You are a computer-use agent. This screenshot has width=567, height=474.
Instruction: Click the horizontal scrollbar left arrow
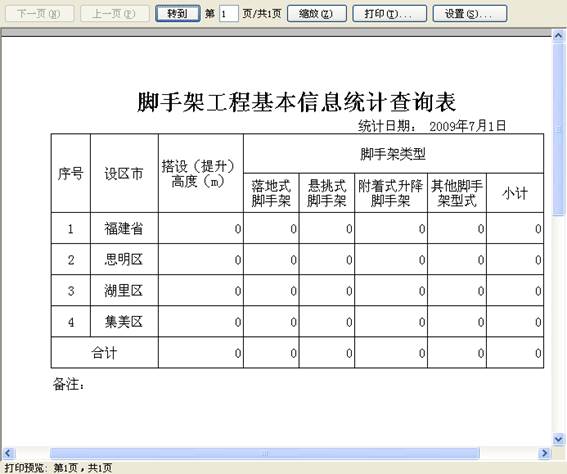(x=8, y=453)
